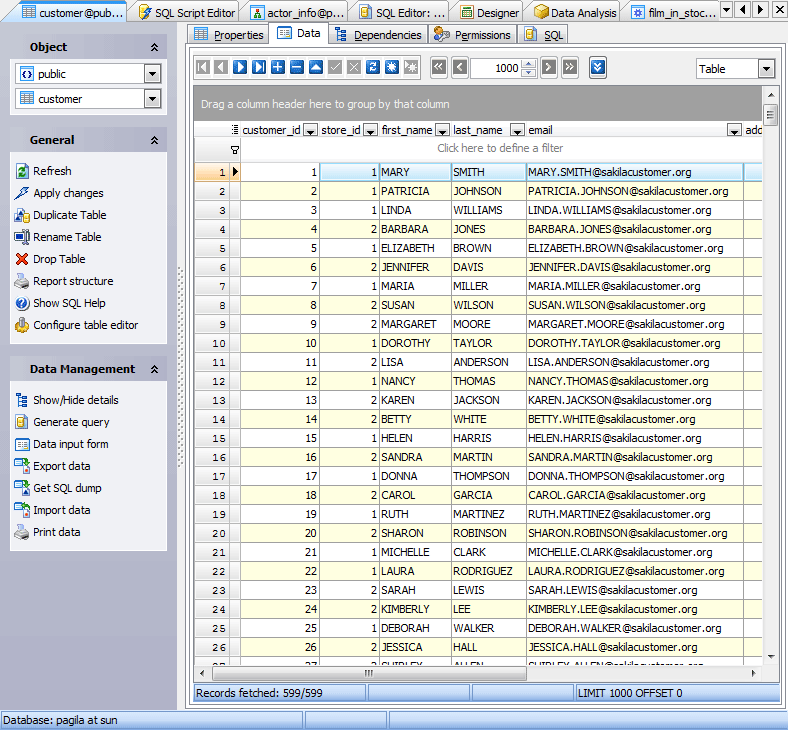
Task: Save bookmark star button
Action: (x=392, y=67)
